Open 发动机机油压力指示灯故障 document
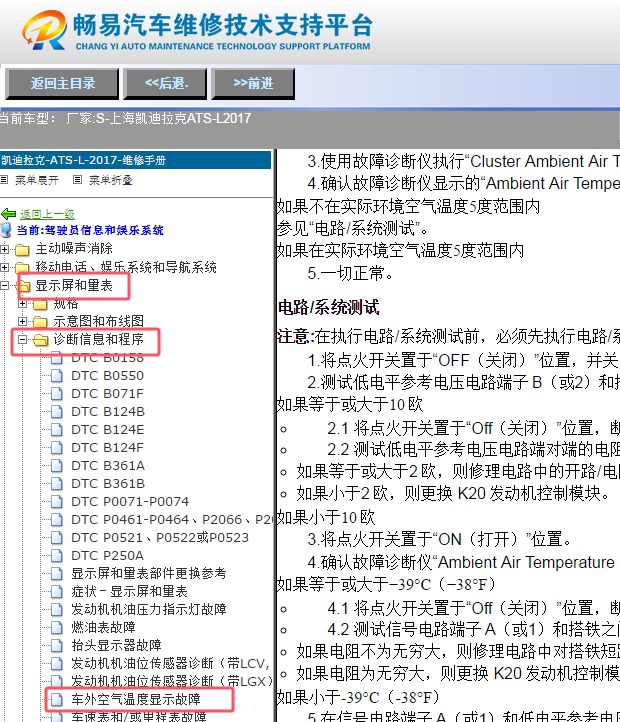This screenshot has height=722, width=620. pyautogui.click(x=149, y=609)
